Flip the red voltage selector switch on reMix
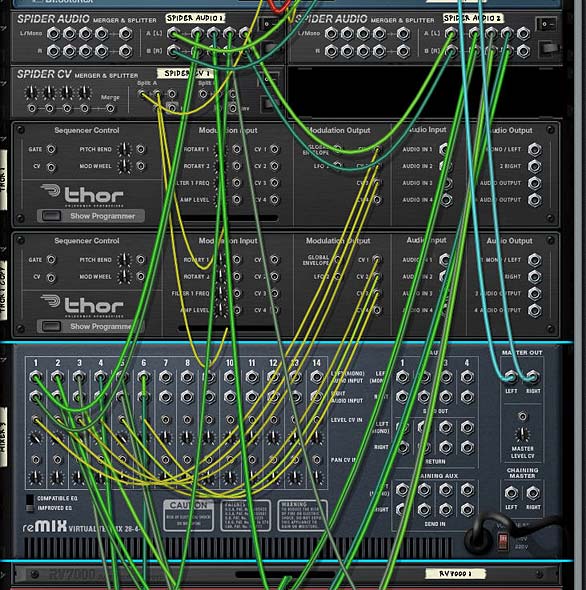 coord(502,541)
